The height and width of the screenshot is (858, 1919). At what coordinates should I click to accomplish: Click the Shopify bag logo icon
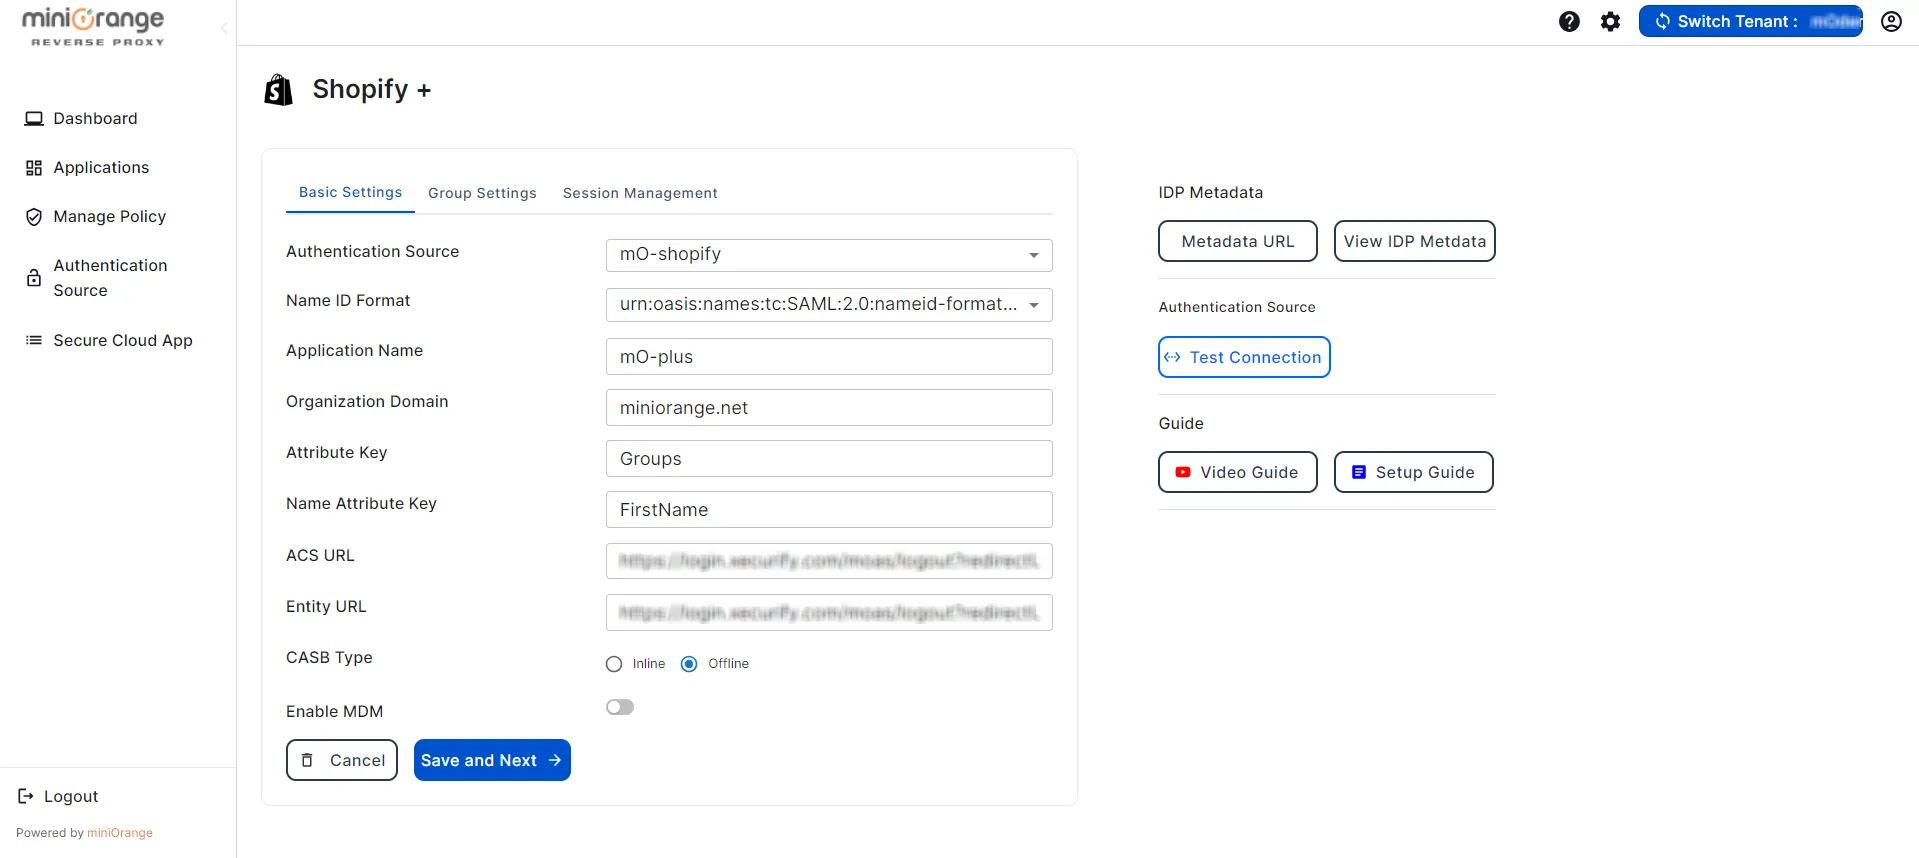278,89
